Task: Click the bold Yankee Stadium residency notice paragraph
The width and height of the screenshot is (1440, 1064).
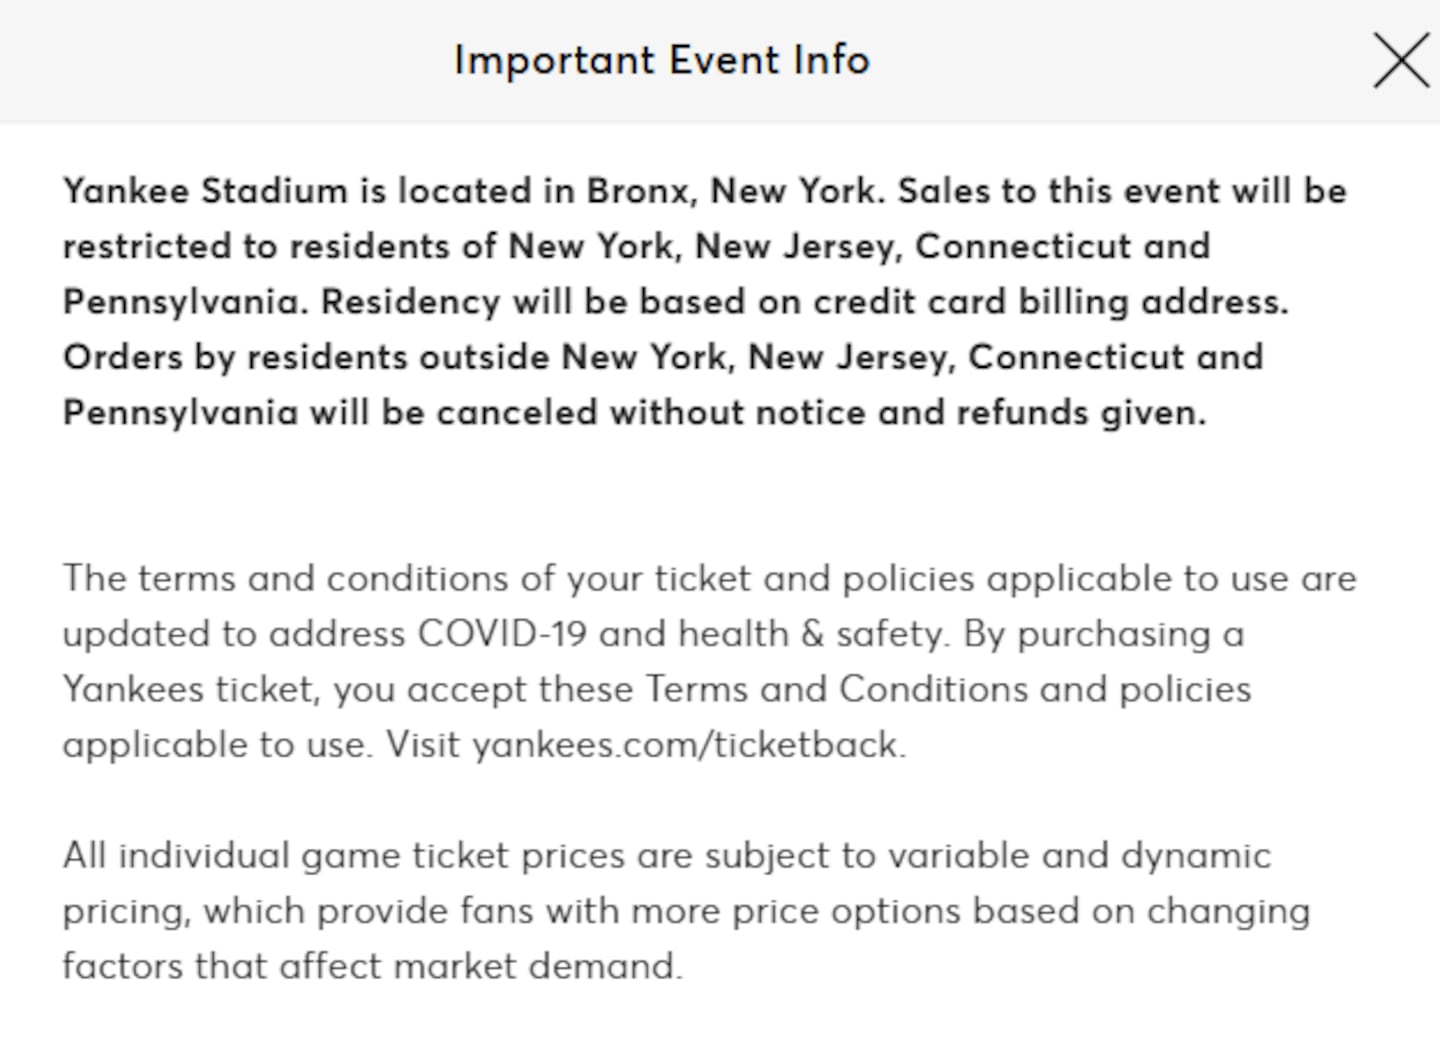Action: 660,302
